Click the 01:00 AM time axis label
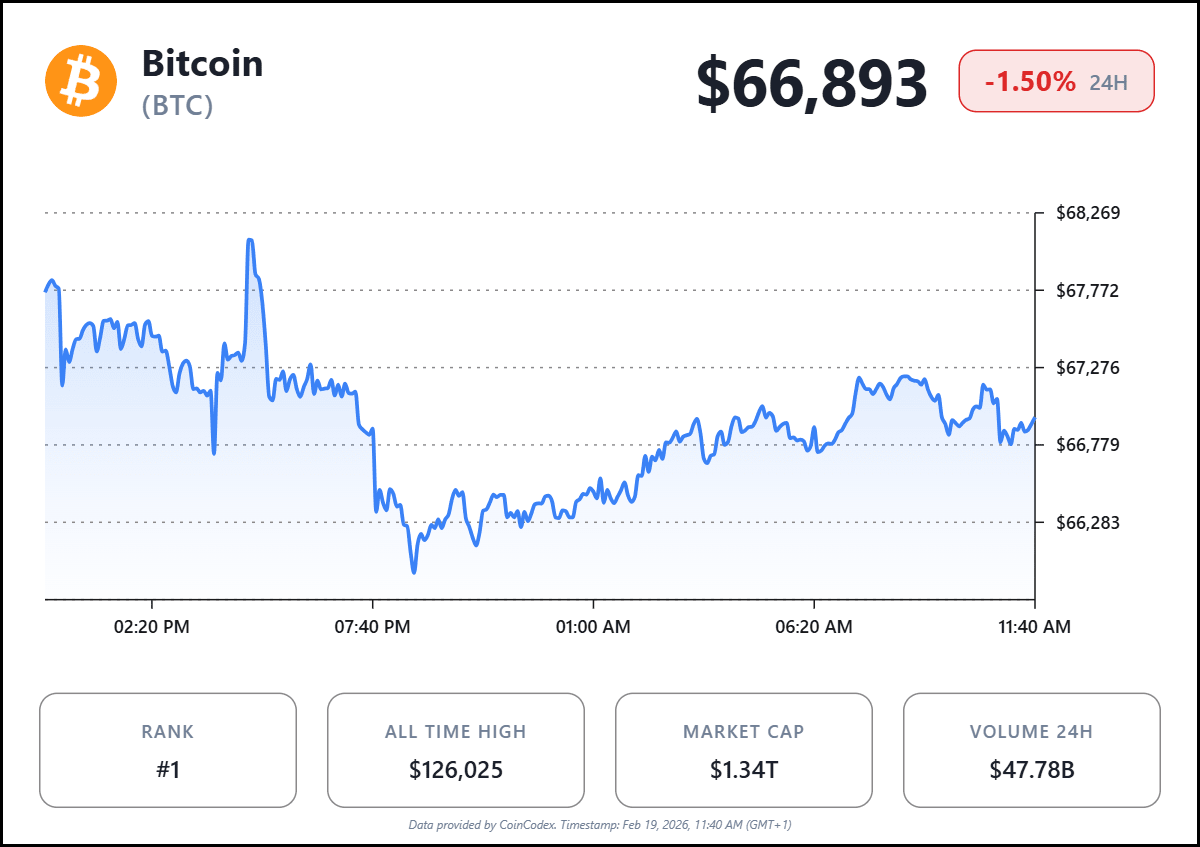Image resolution: width=1200 pixels, height=847 pixels. 594,627
